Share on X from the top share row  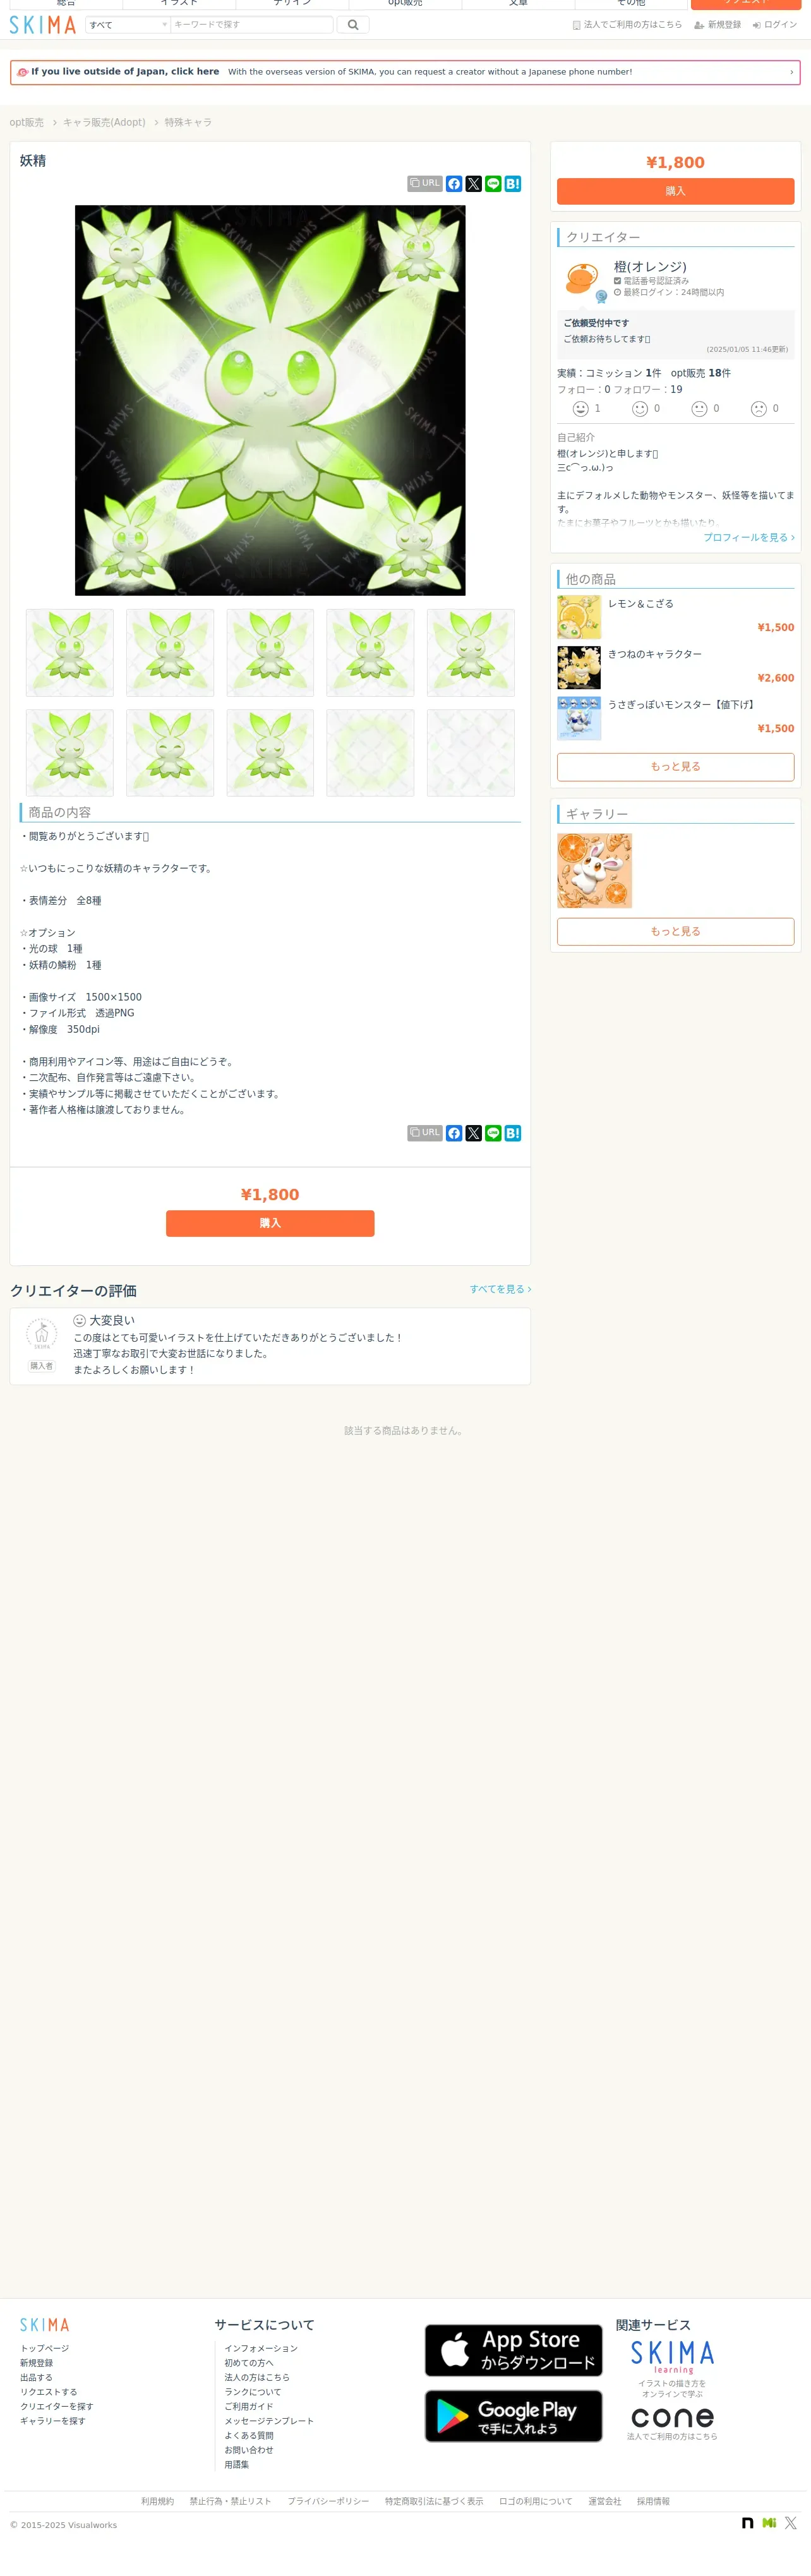pyautogui.click(x=474, y=184)
